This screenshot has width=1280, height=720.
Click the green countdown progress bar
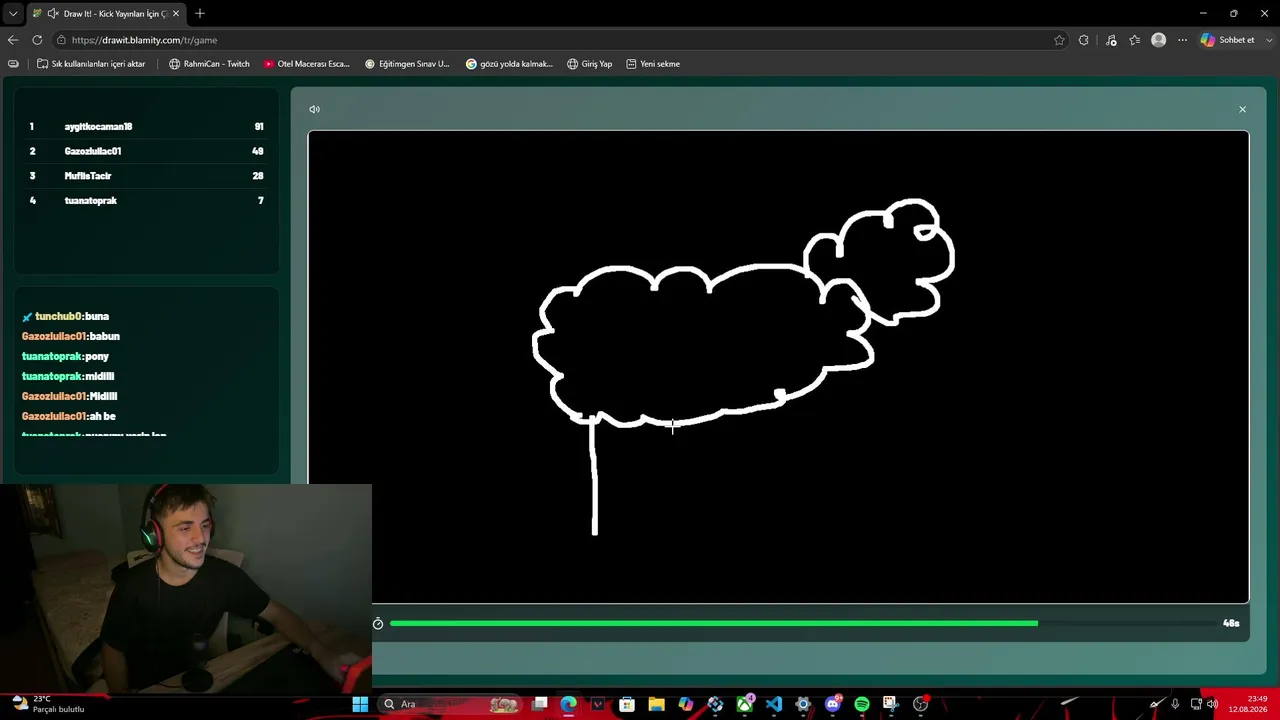tap(714, 623)
